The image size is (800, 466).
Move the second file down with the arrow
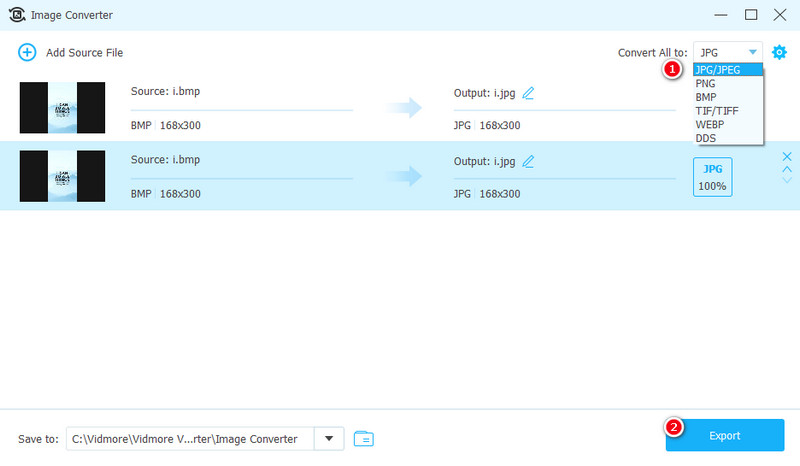click(x=786, y=182)
